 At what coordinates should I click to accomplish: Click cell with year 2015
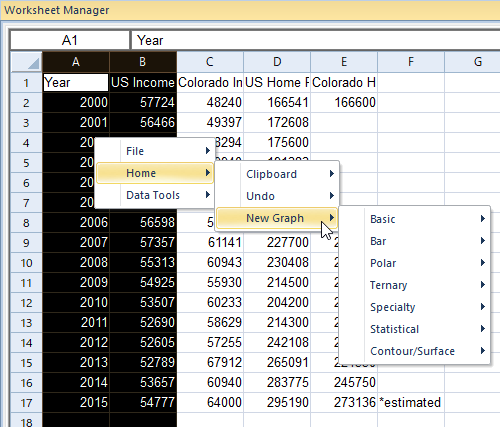click(76, 402)
